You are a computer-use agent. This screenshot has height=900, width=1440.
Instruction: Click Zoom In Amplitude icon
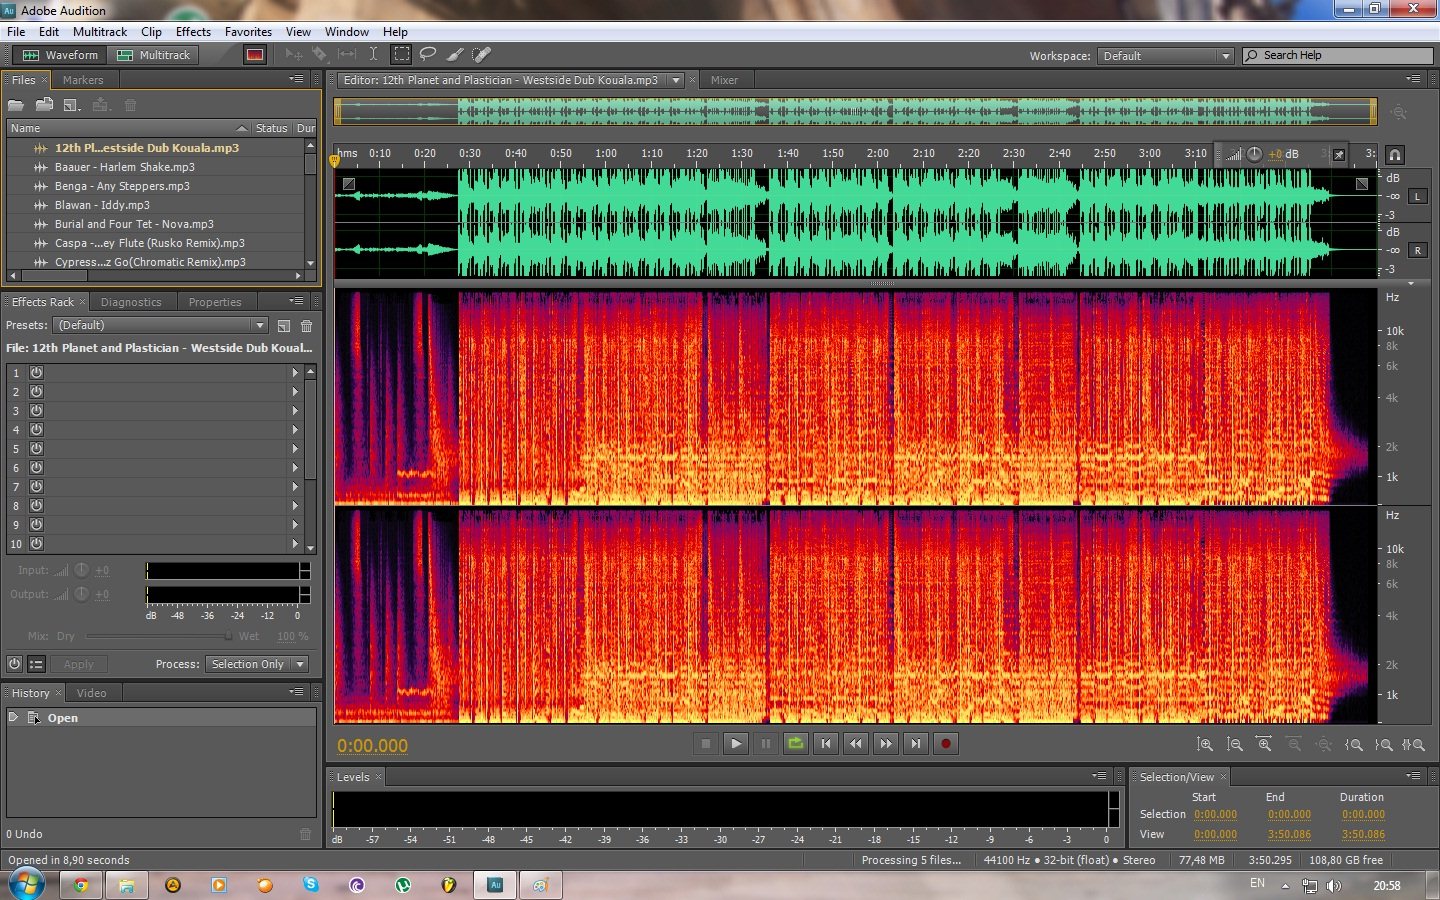1205,745
